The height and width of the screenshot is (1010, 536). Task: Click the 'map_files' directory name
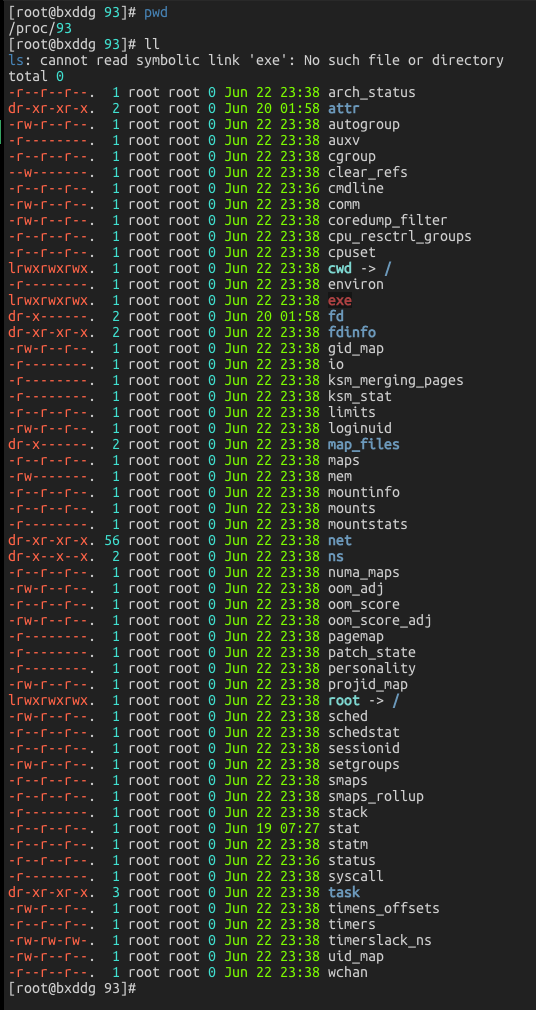point(363,444)
